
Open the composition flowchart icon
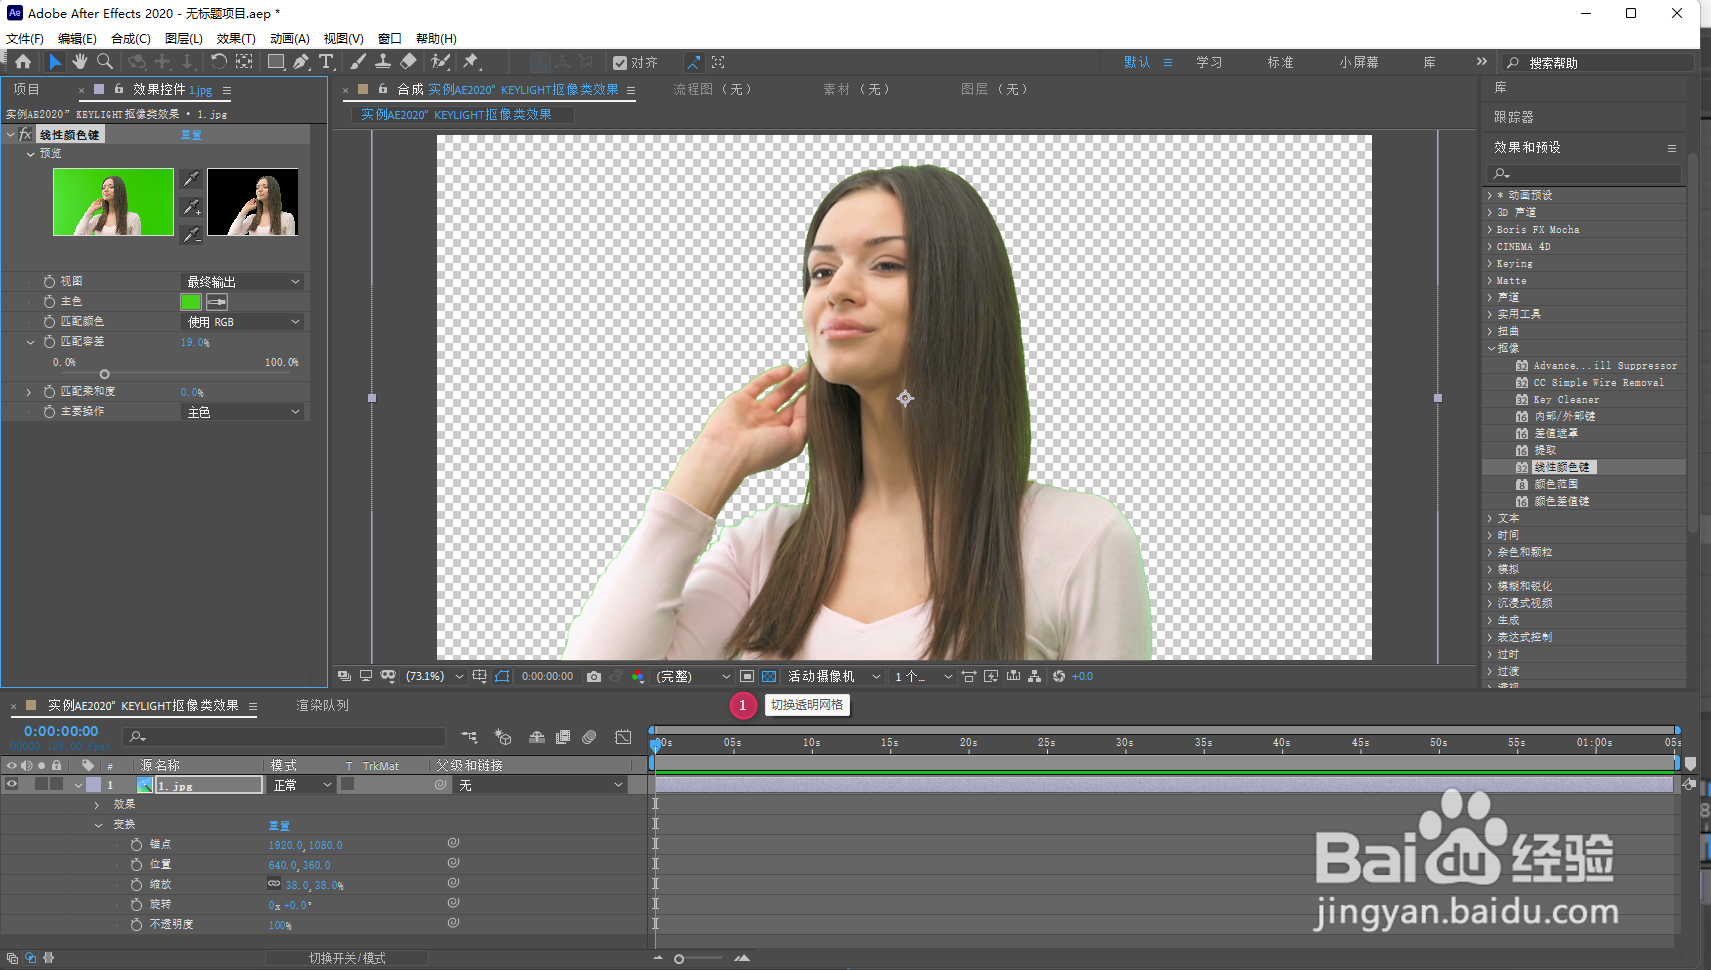tap(1034, 677)
